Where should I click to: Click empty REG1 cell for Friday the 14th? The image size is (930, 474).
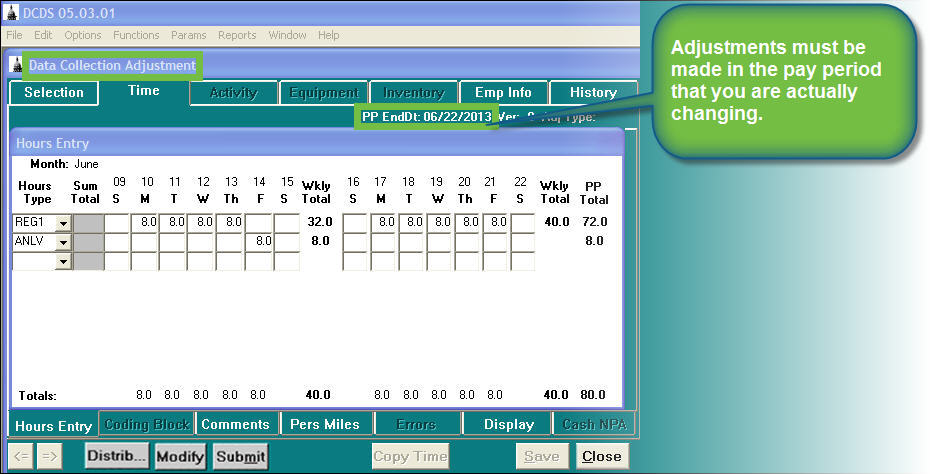tap(258, 222)
